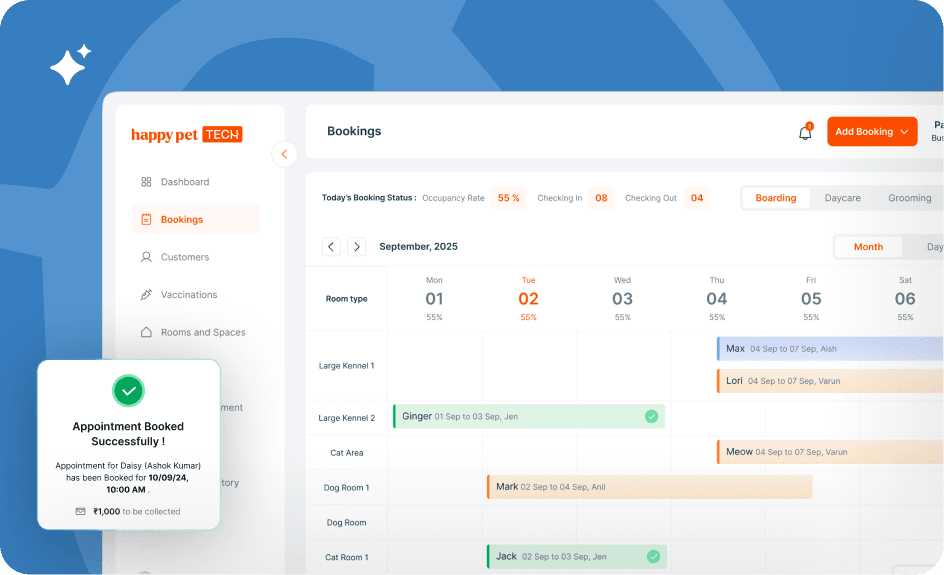944x575 pixels.
Task: Toggle check mark on Jack booking
Action: (x=653, y=556)
